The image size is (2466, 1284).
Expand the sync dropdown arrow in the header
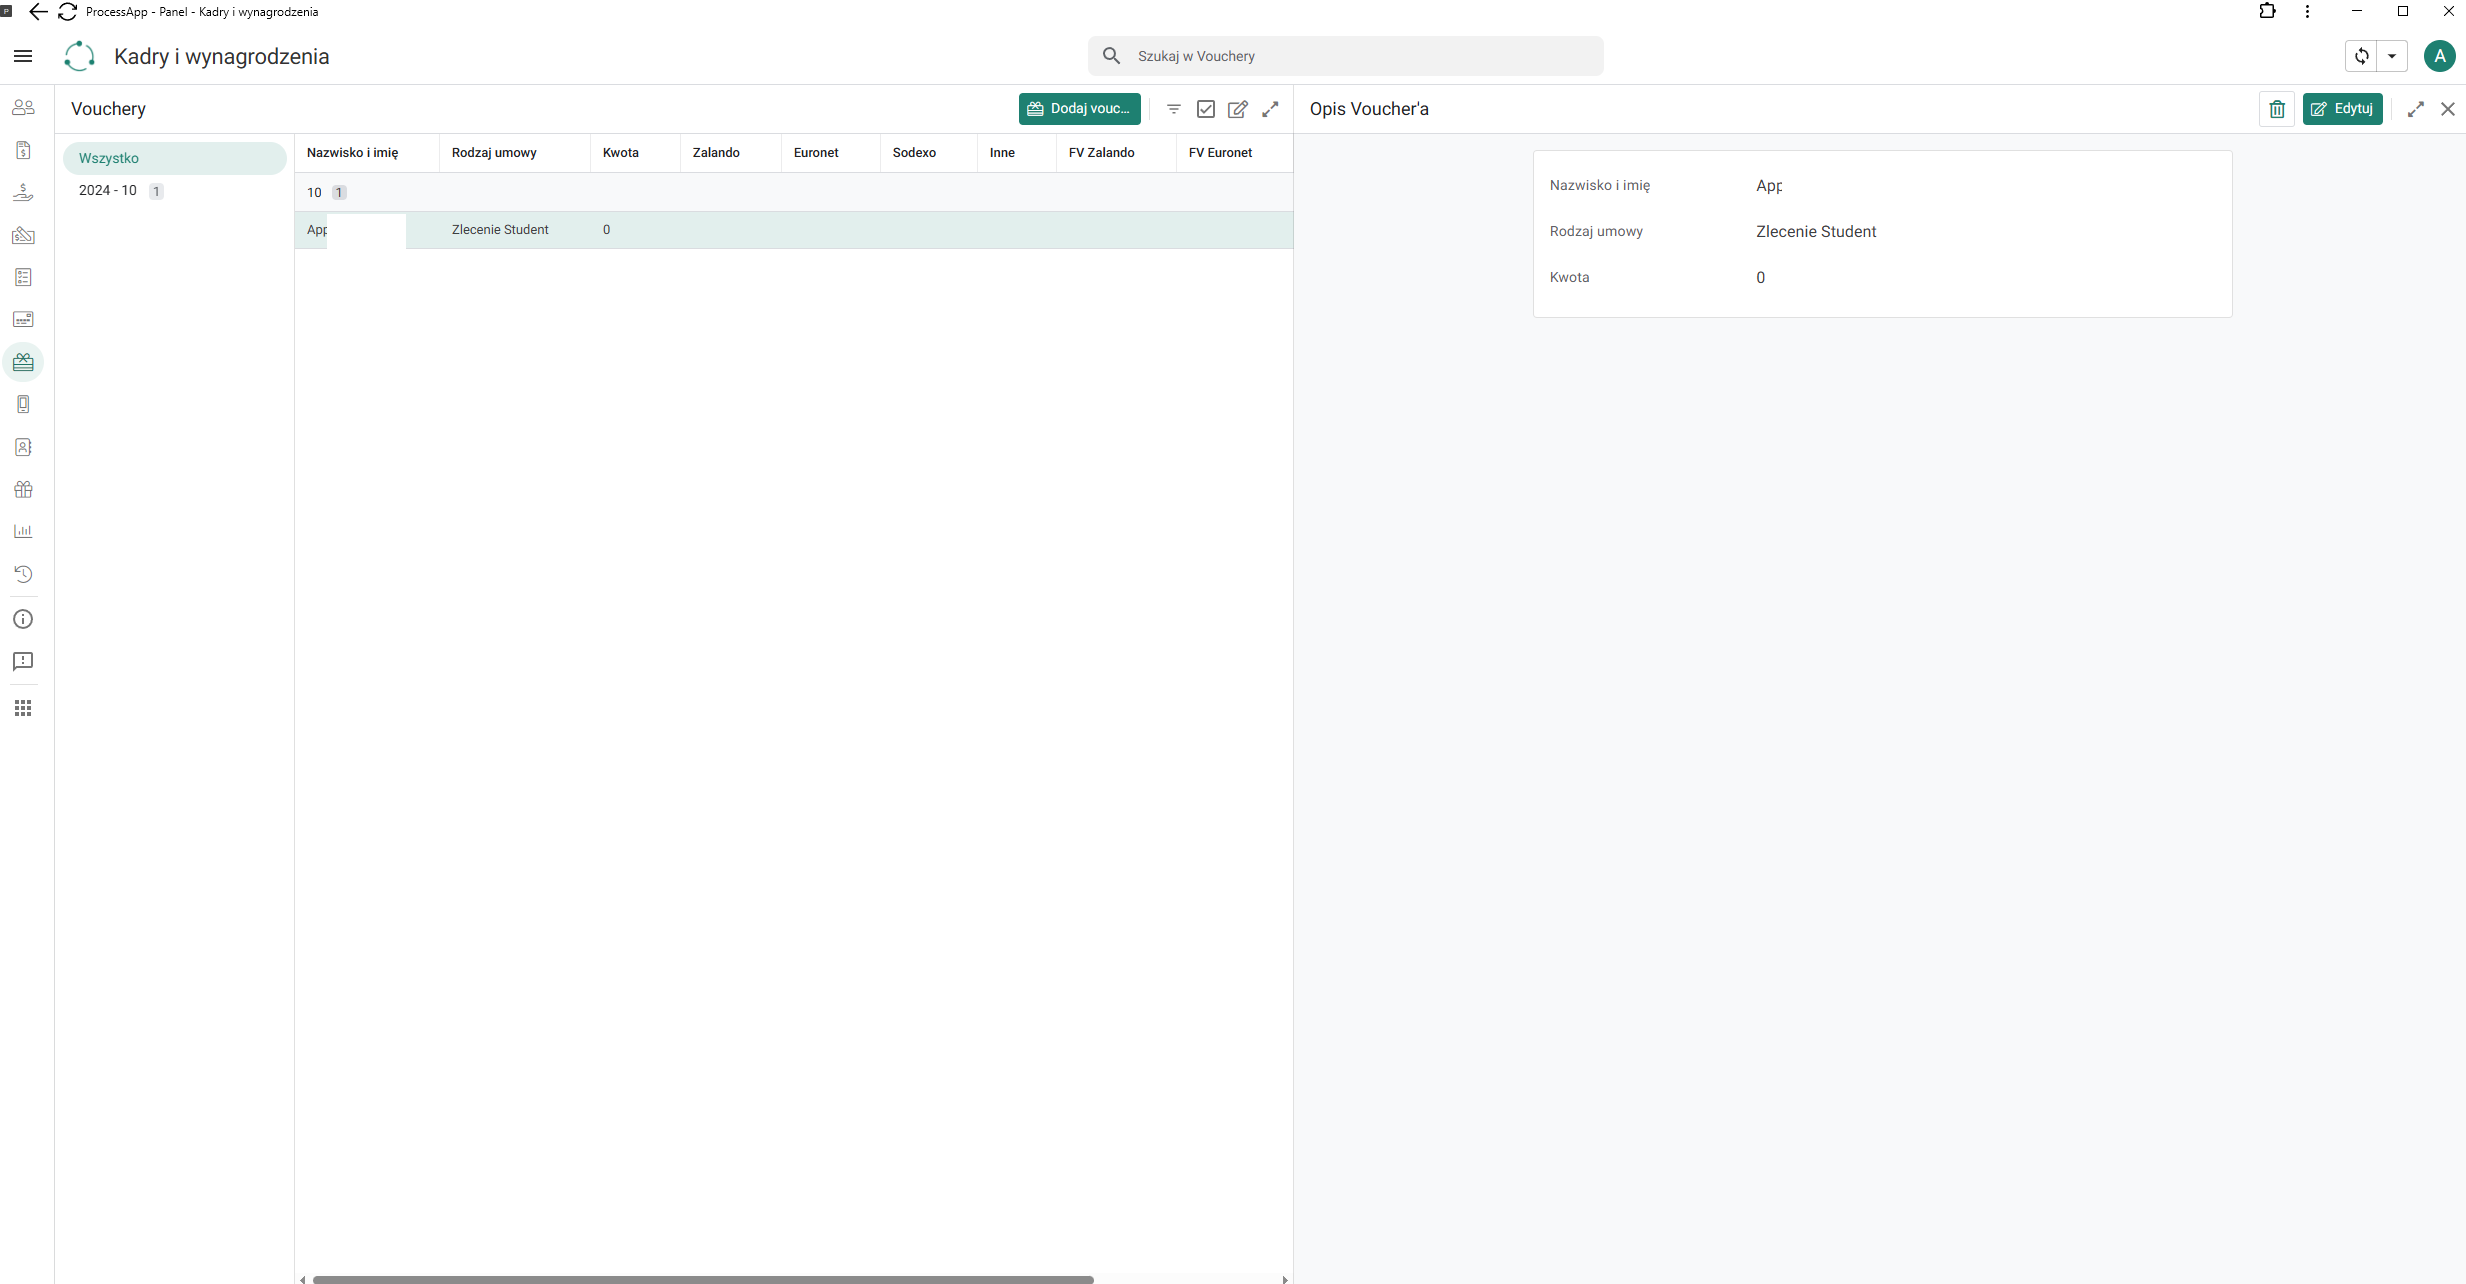point(2392,56)
